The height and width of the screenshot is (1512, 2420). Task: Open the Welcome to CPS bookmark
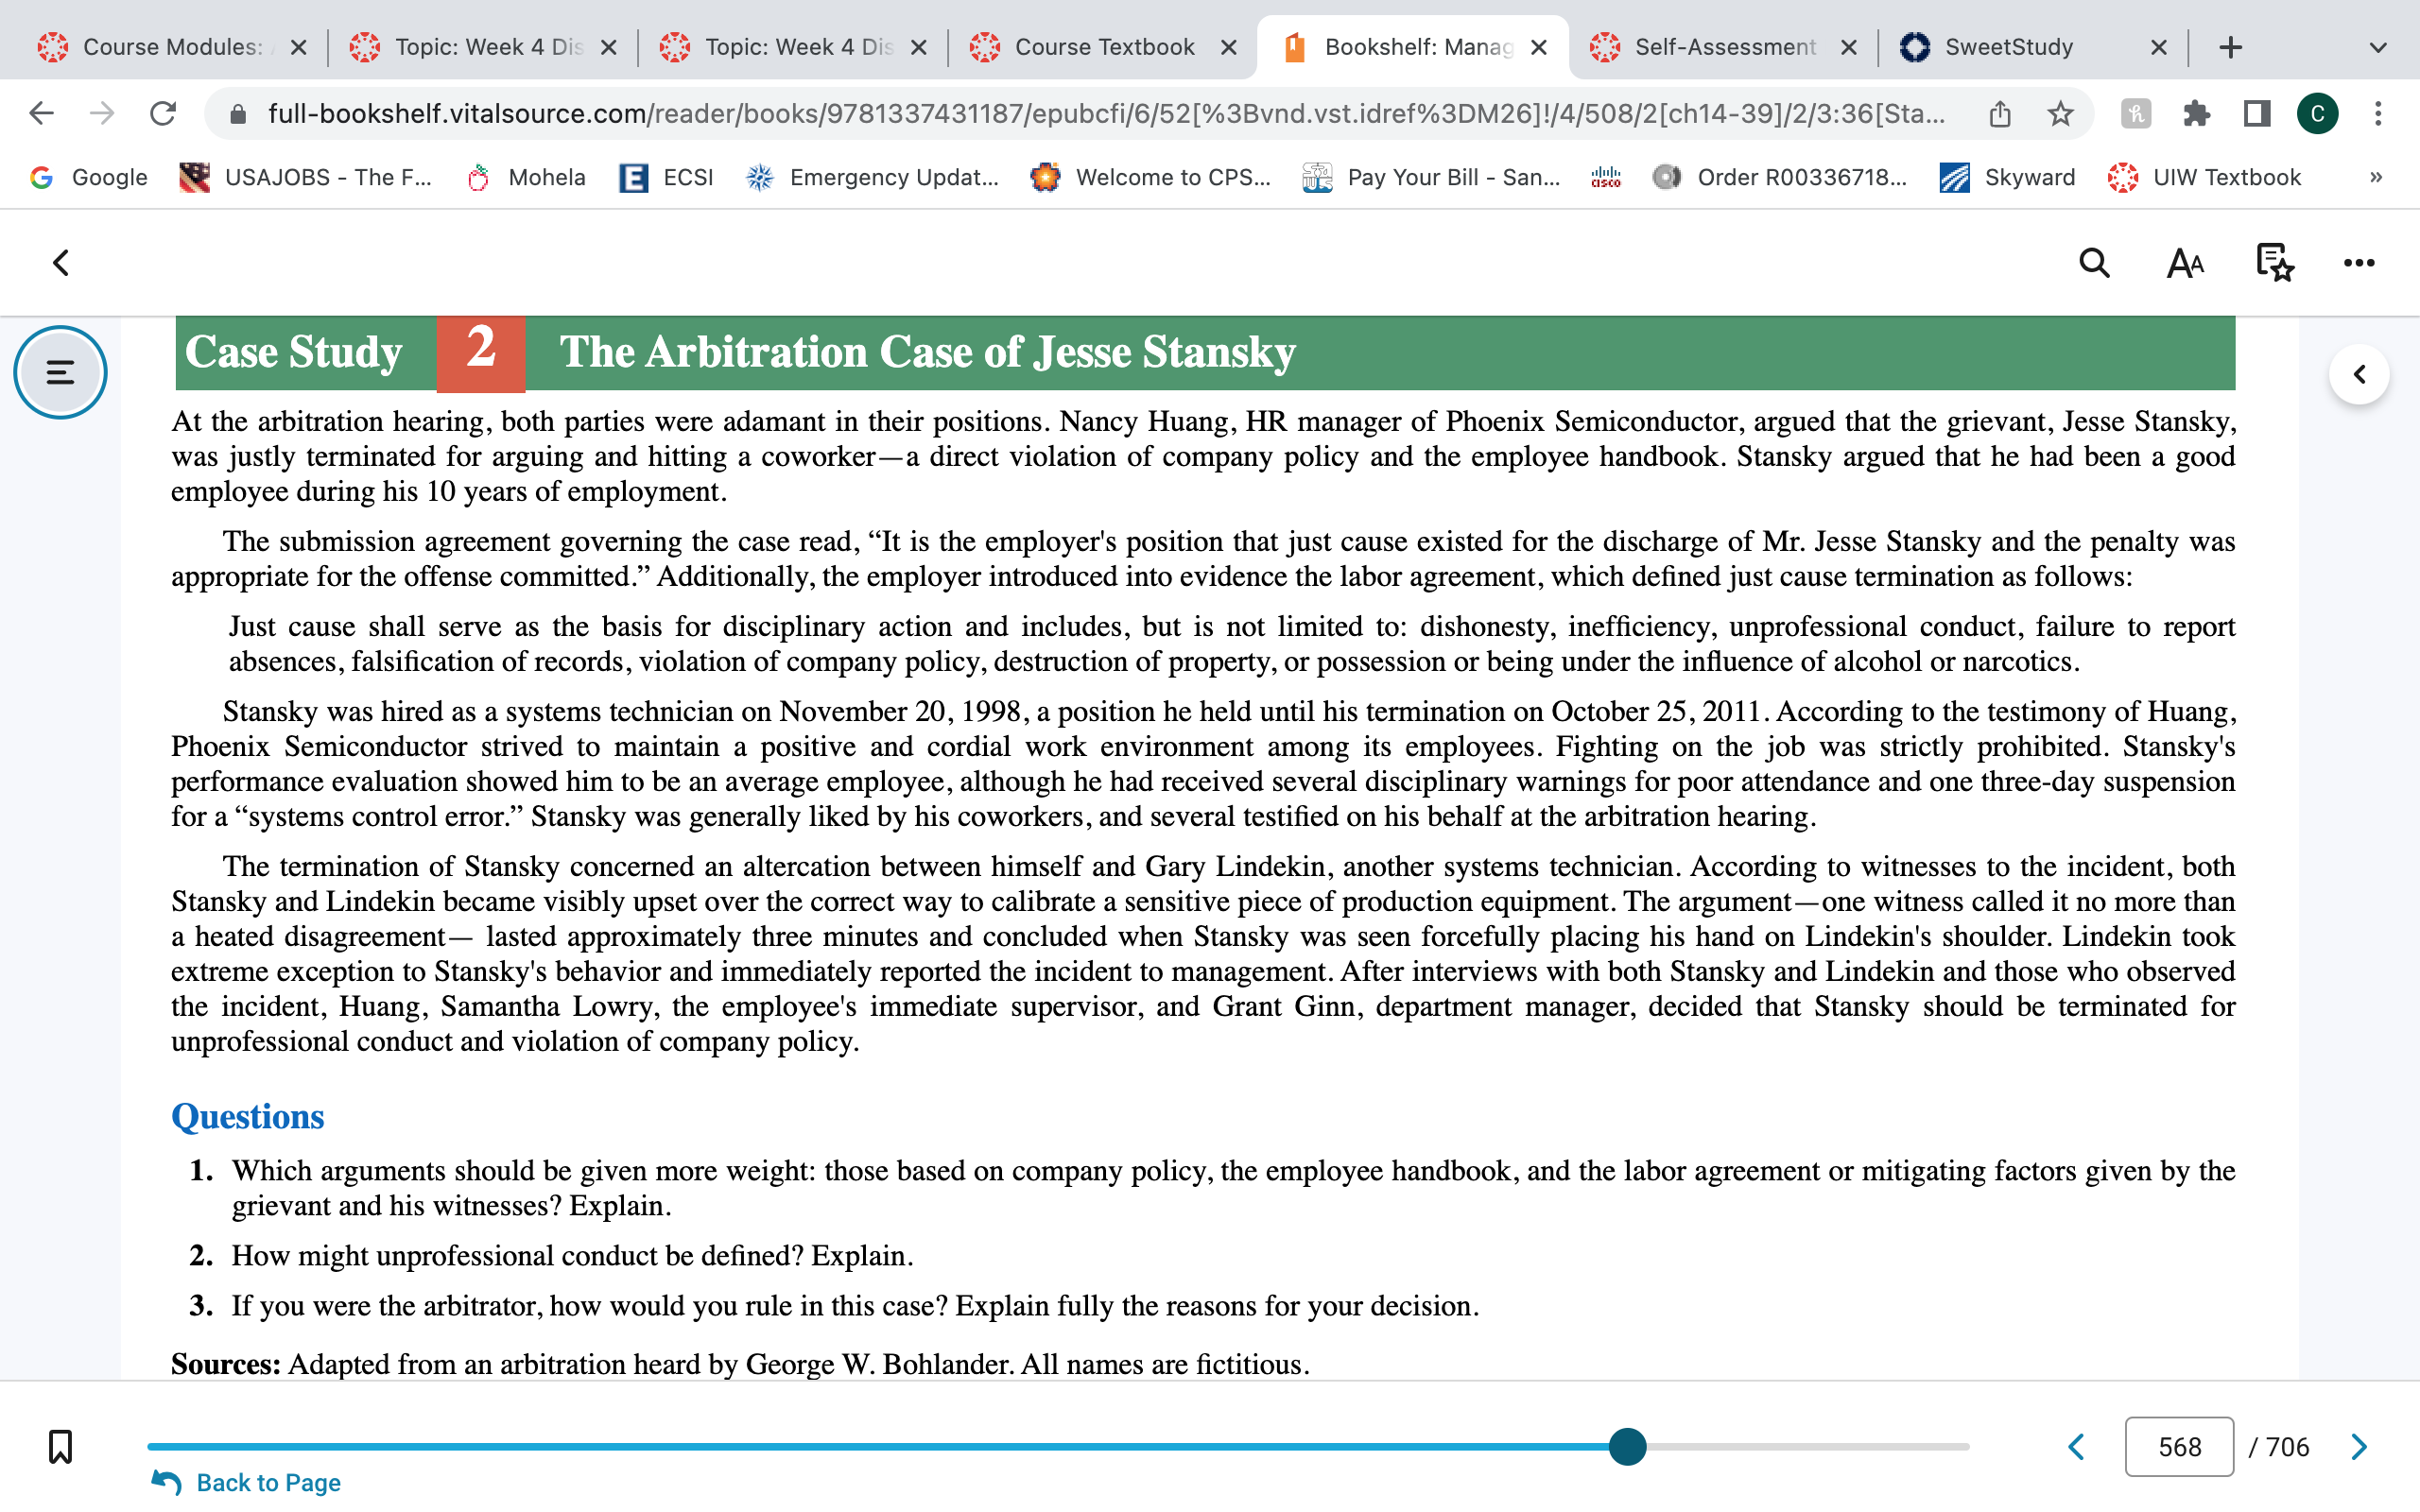(x=1151, y=177)
